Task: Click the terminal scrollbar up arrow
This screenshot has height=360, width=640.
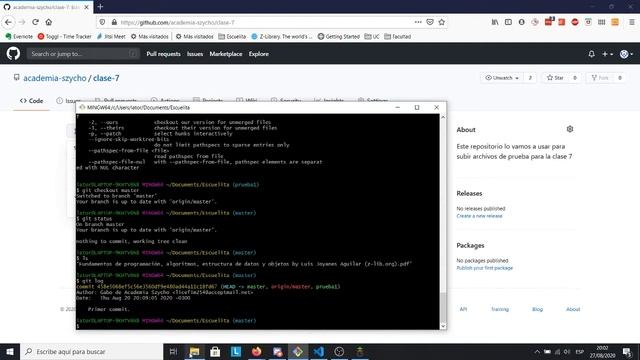Action: coord(443,117)
